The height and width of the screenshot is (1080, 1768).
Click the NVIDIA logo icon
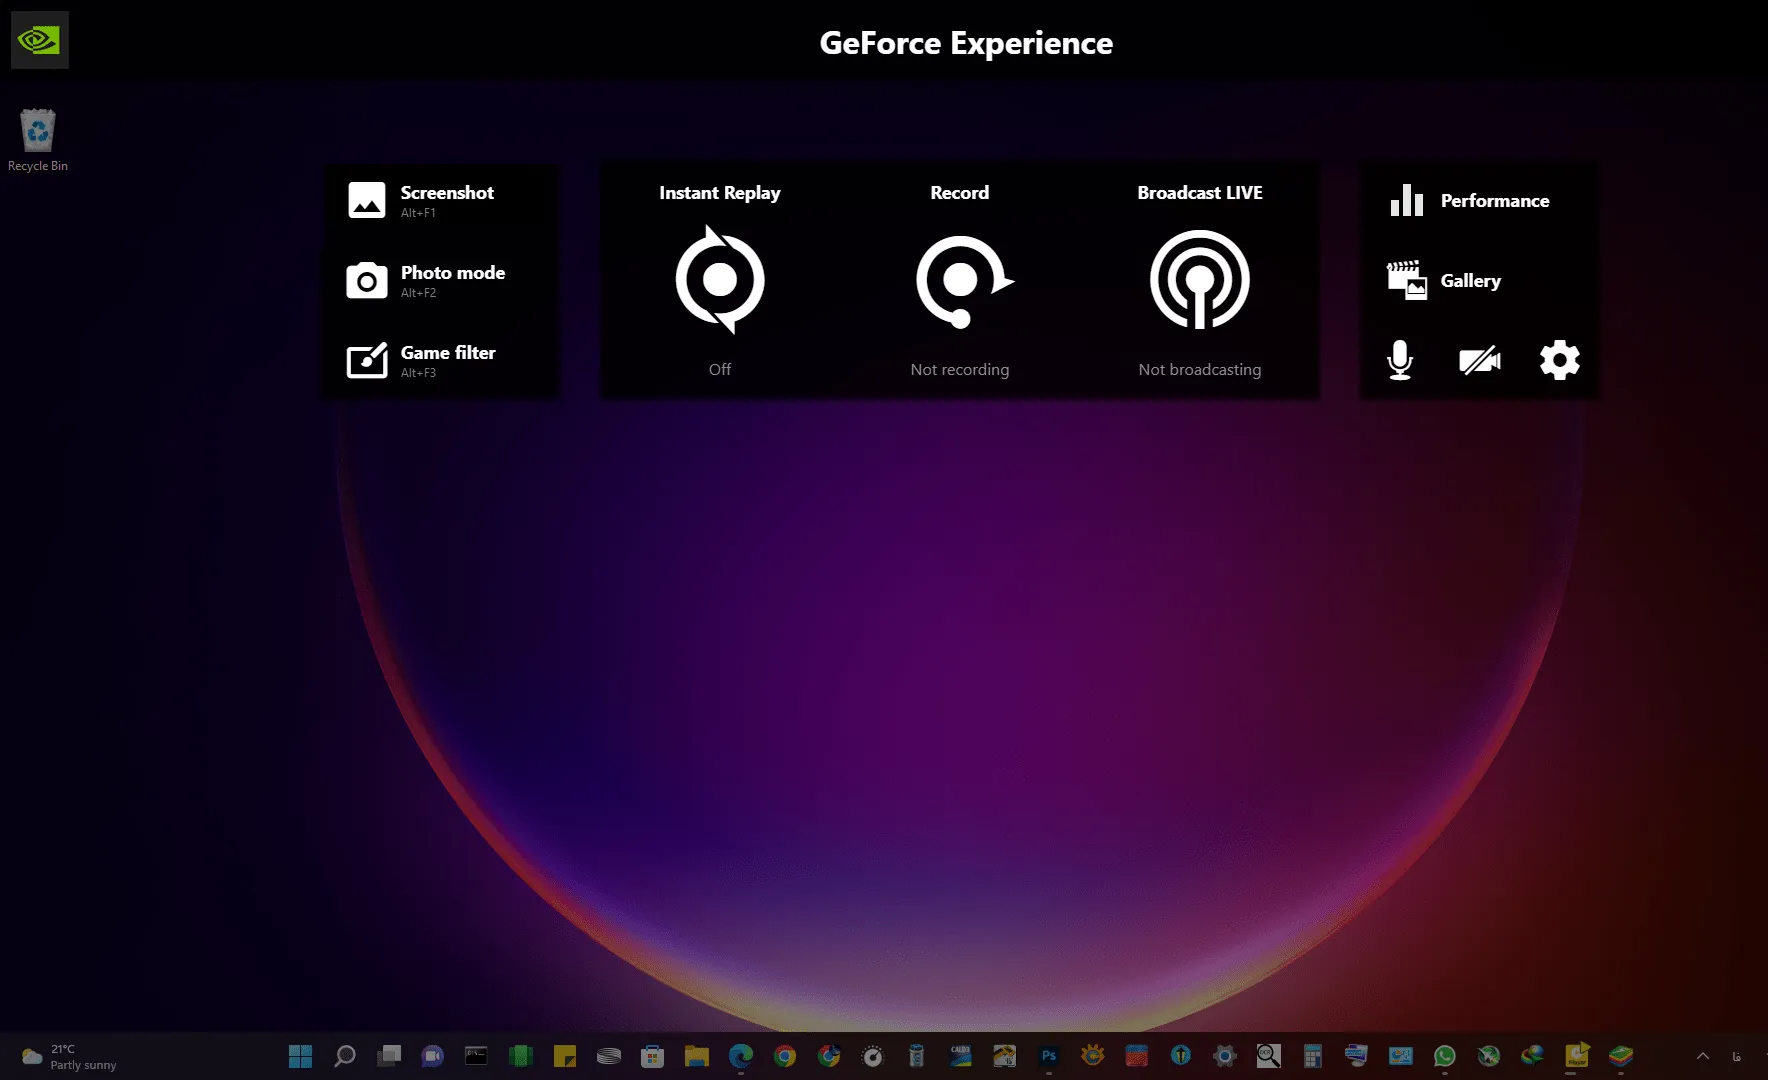coord(40,40)
